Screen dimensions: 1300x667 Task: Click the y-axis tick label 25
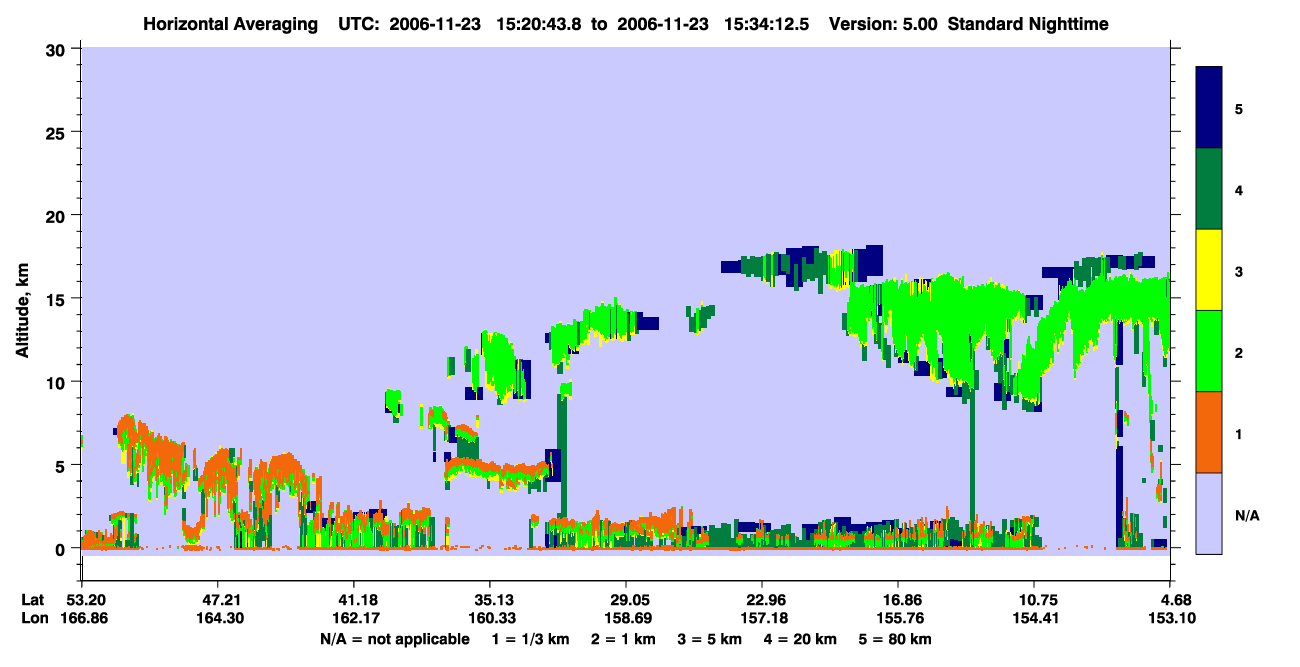point(58,132)
